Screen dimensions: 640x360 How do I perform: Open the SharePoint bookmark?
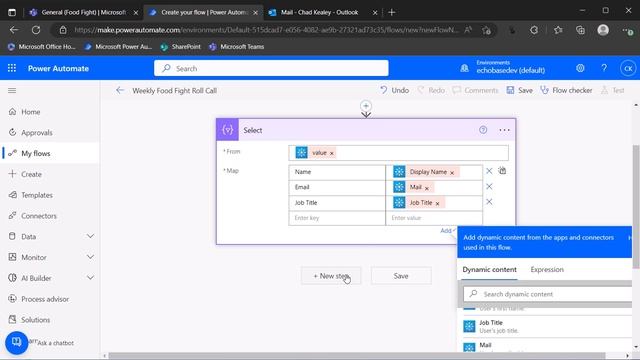tap(181, 47)
